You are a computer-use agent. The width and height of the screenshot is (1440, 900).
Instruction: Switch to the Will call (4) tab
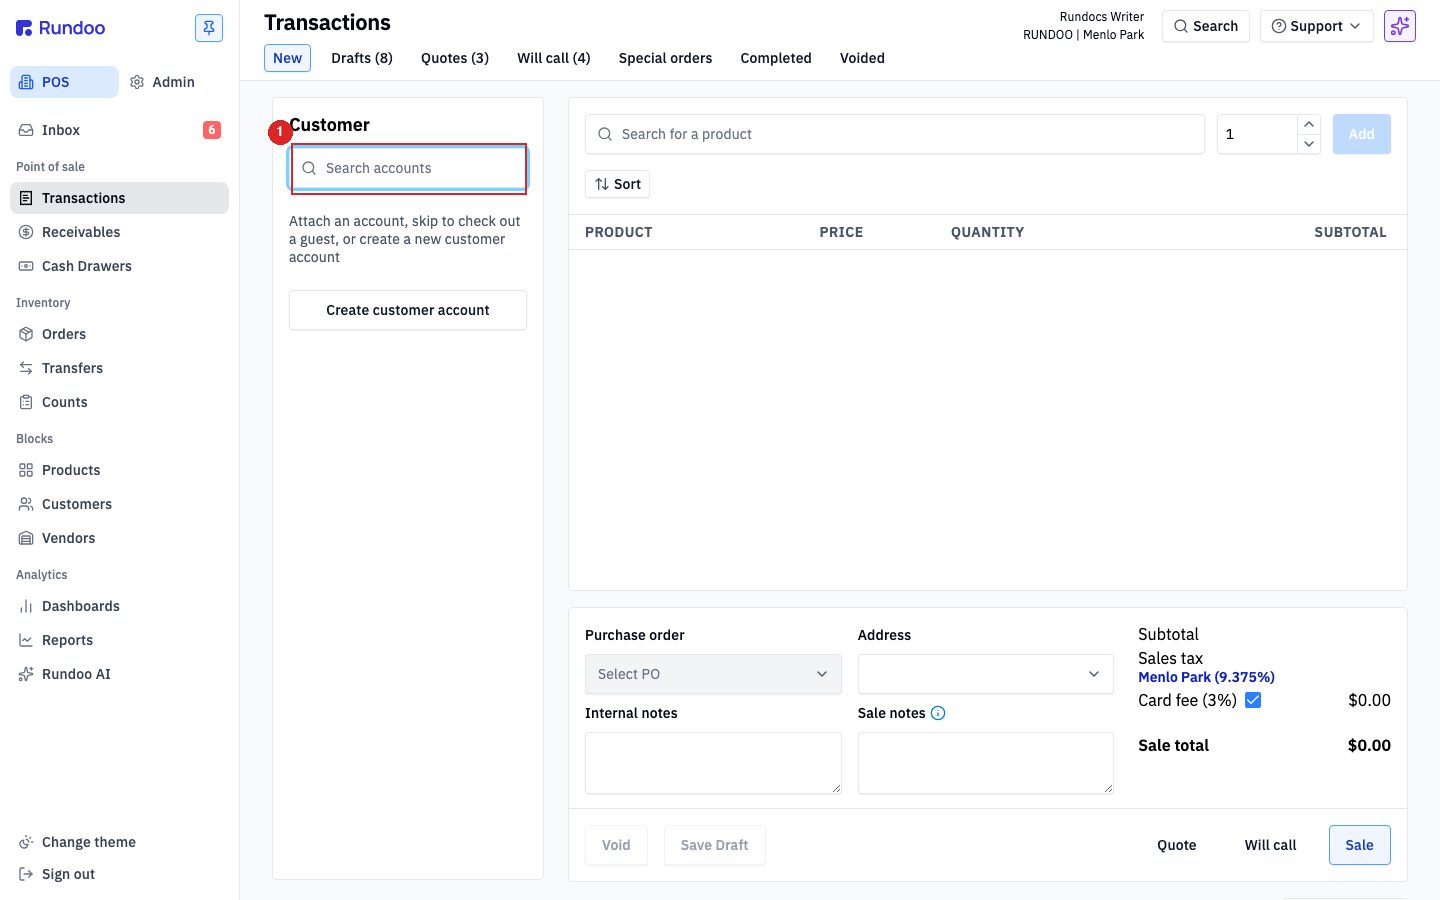coord(554,58)
